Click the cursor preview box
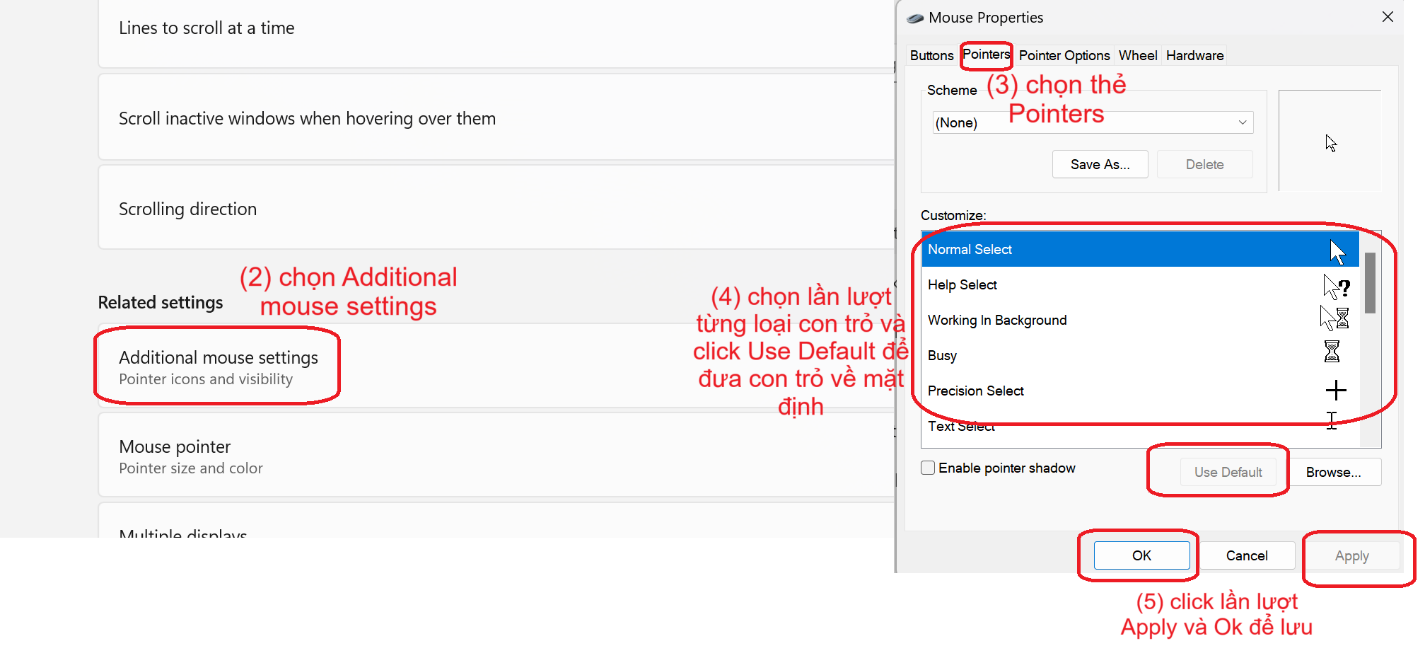Screen dimensions: 1425x658 pos(1330,142)
